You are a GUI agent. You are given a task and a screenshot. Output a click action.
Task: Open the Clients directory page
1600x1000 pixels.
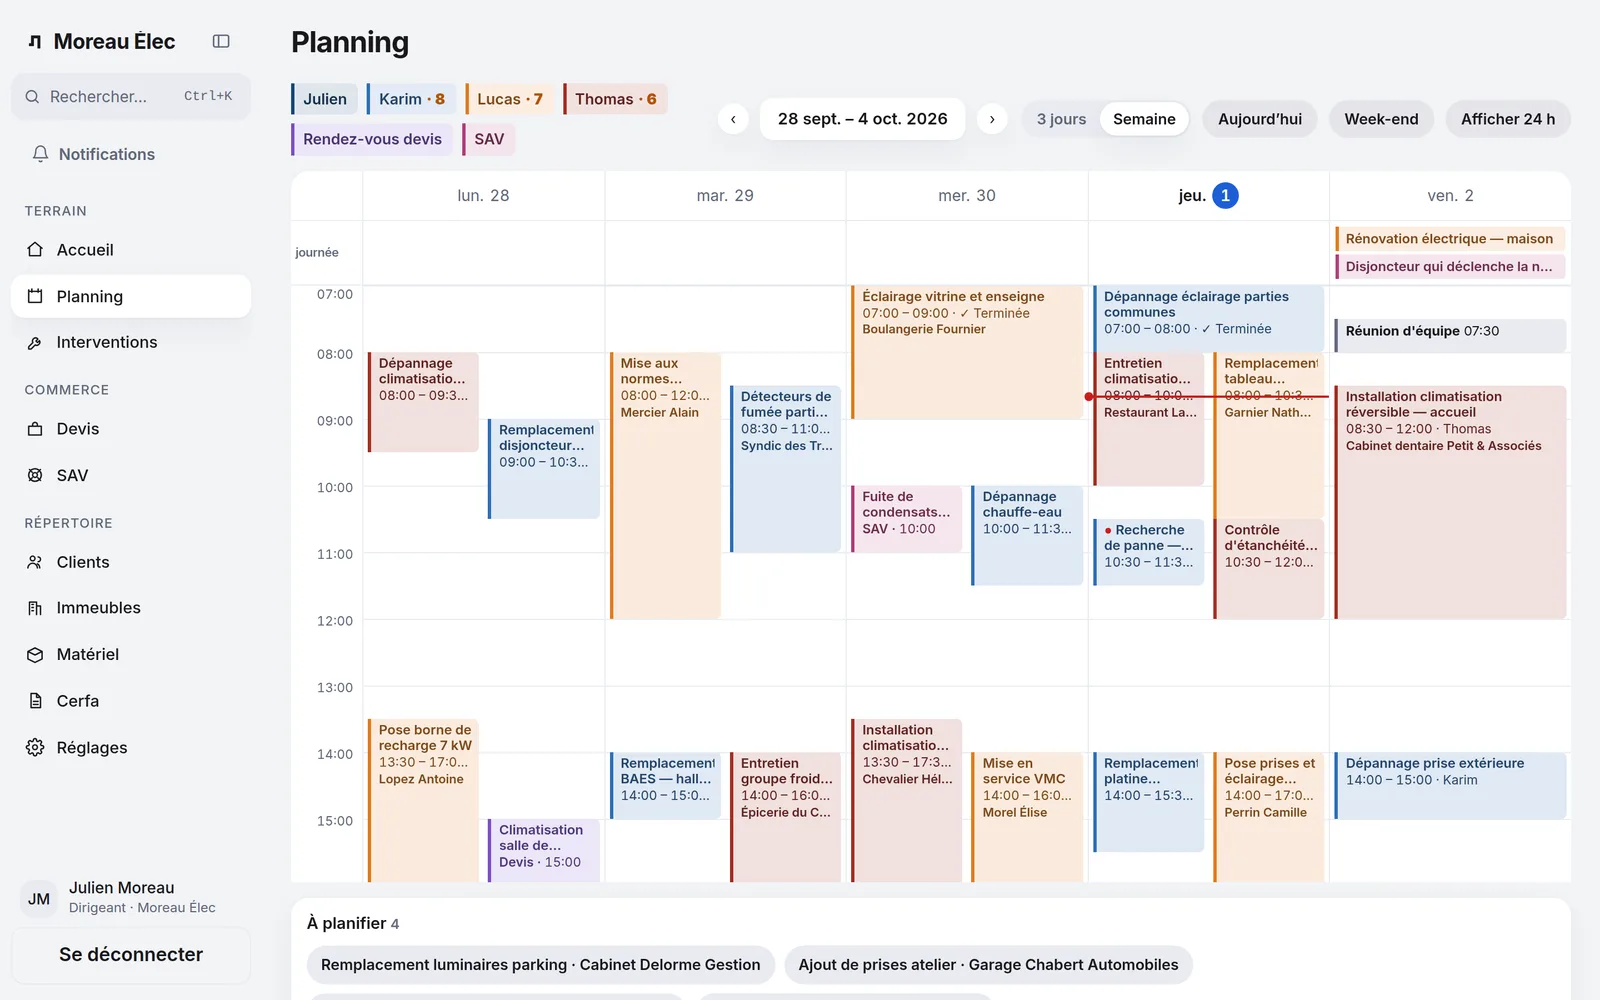[x=131, y=562]
